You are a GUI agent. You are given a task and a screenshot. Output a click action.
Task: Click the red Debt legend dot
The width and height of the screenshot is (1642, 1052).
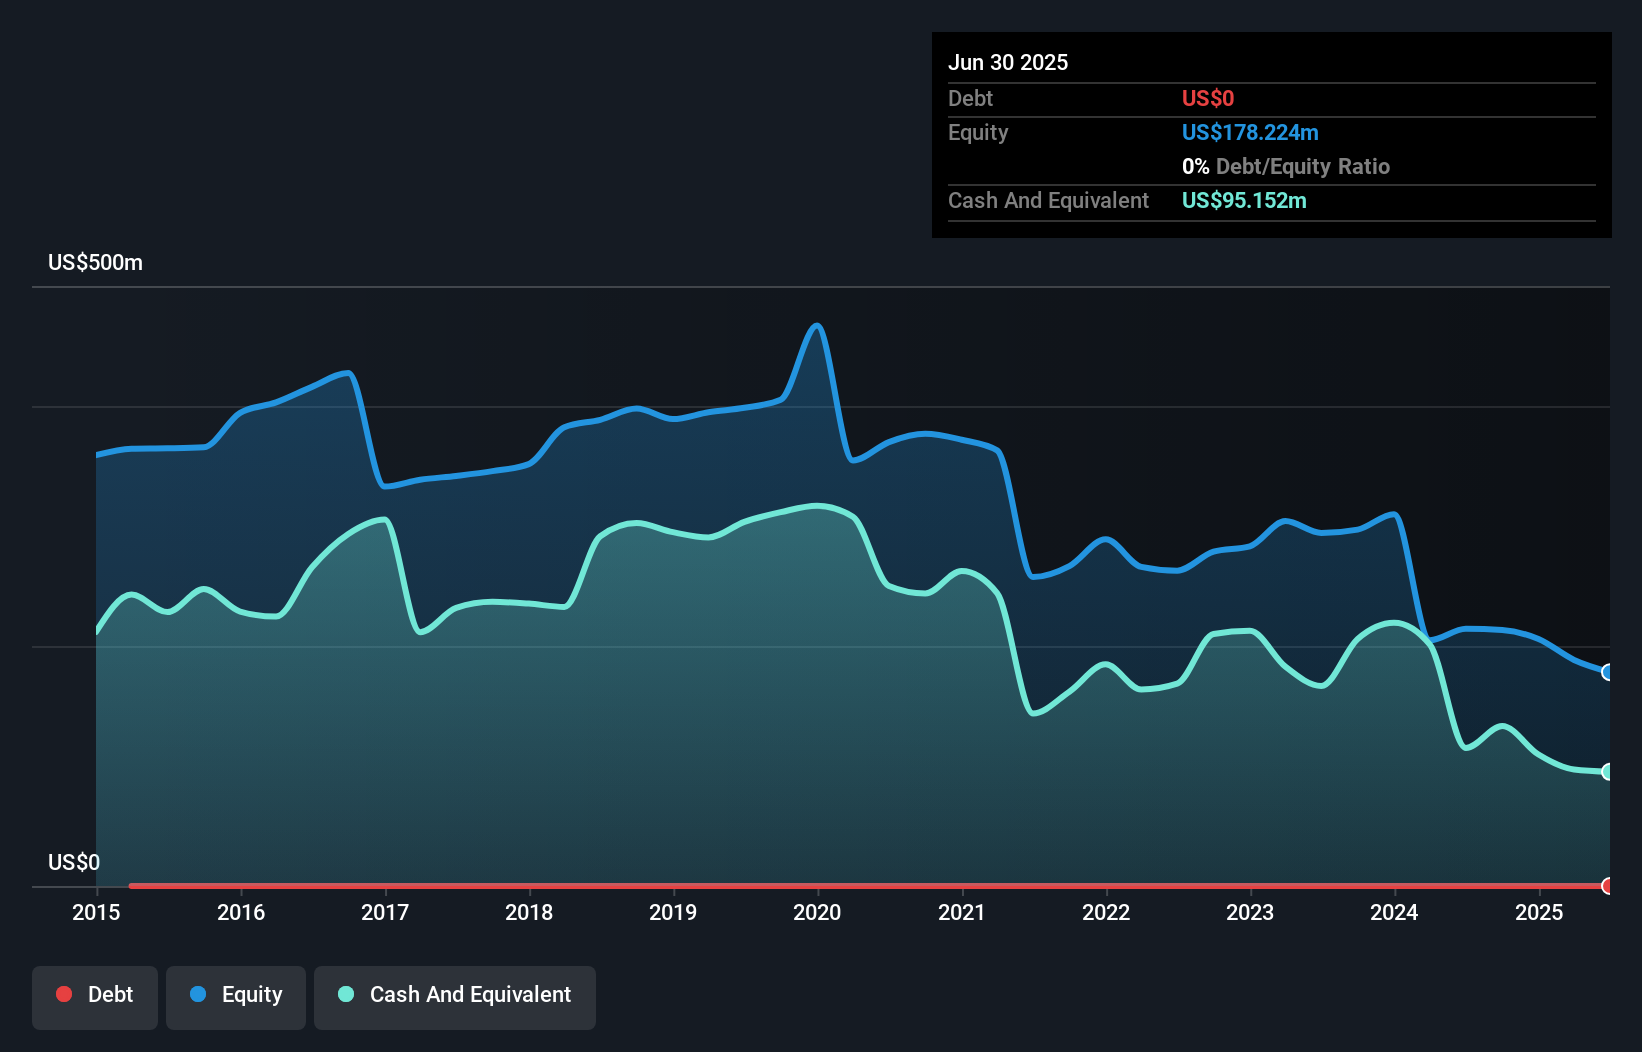click(64, 994)
